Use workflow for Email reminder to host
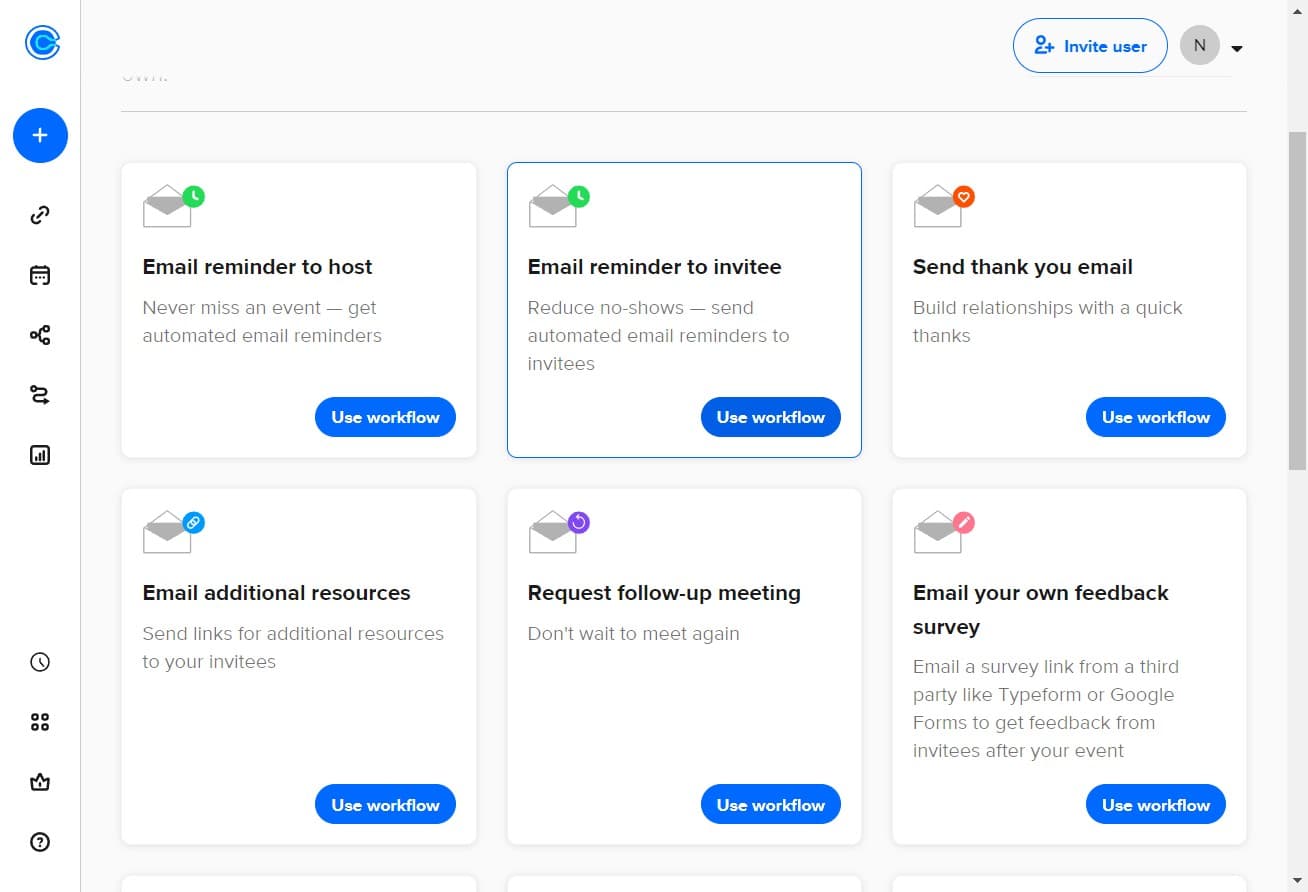This screenshot has width=1308, height=892. (385, 417)
